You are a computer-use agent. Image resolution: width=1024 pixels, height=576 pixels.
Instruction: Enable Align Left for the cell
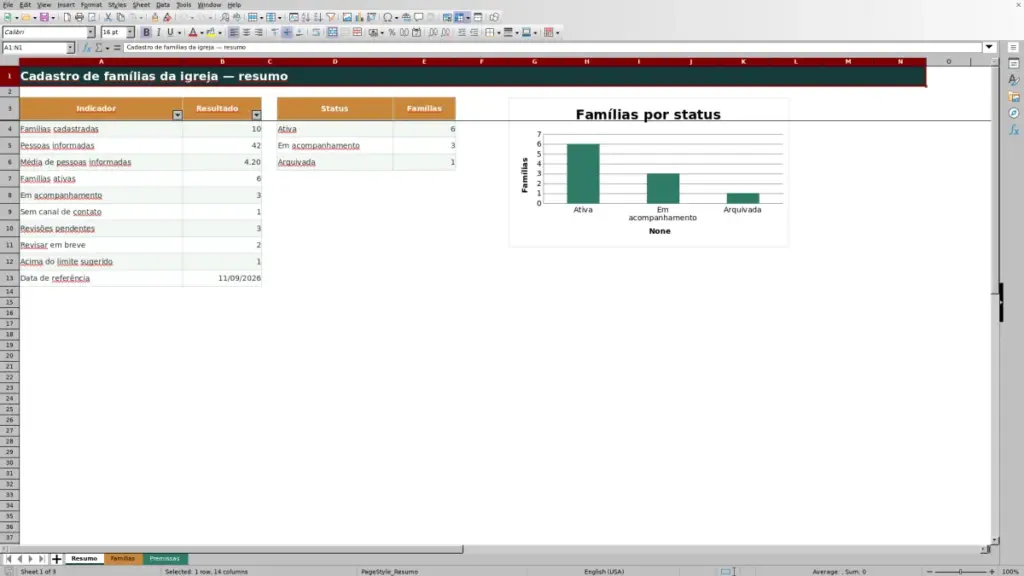tap(233, 33)
